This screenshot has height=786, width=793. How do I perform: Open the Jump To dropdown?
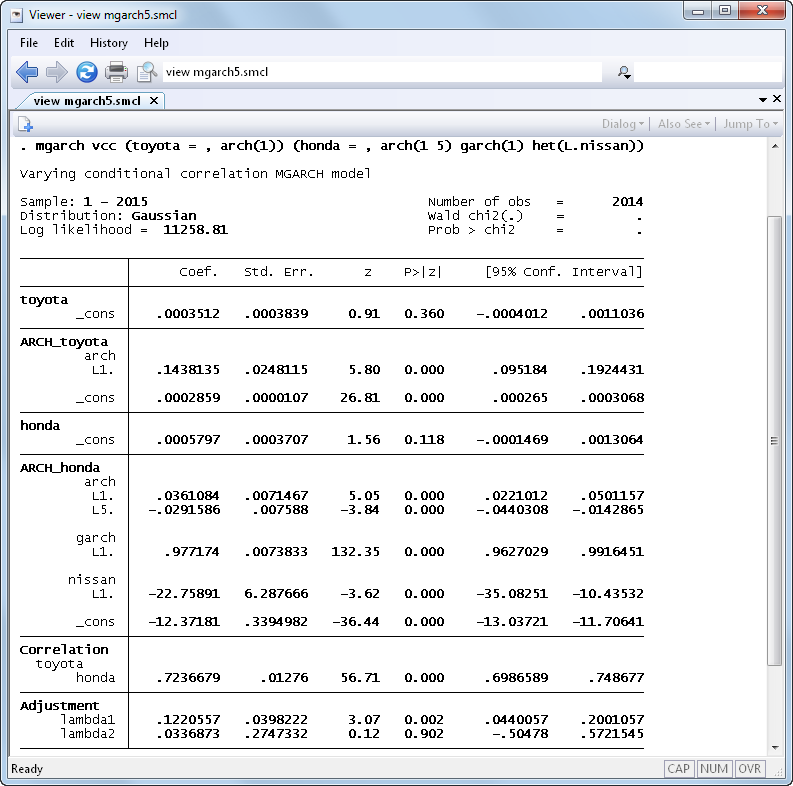(x=750, y=124)
